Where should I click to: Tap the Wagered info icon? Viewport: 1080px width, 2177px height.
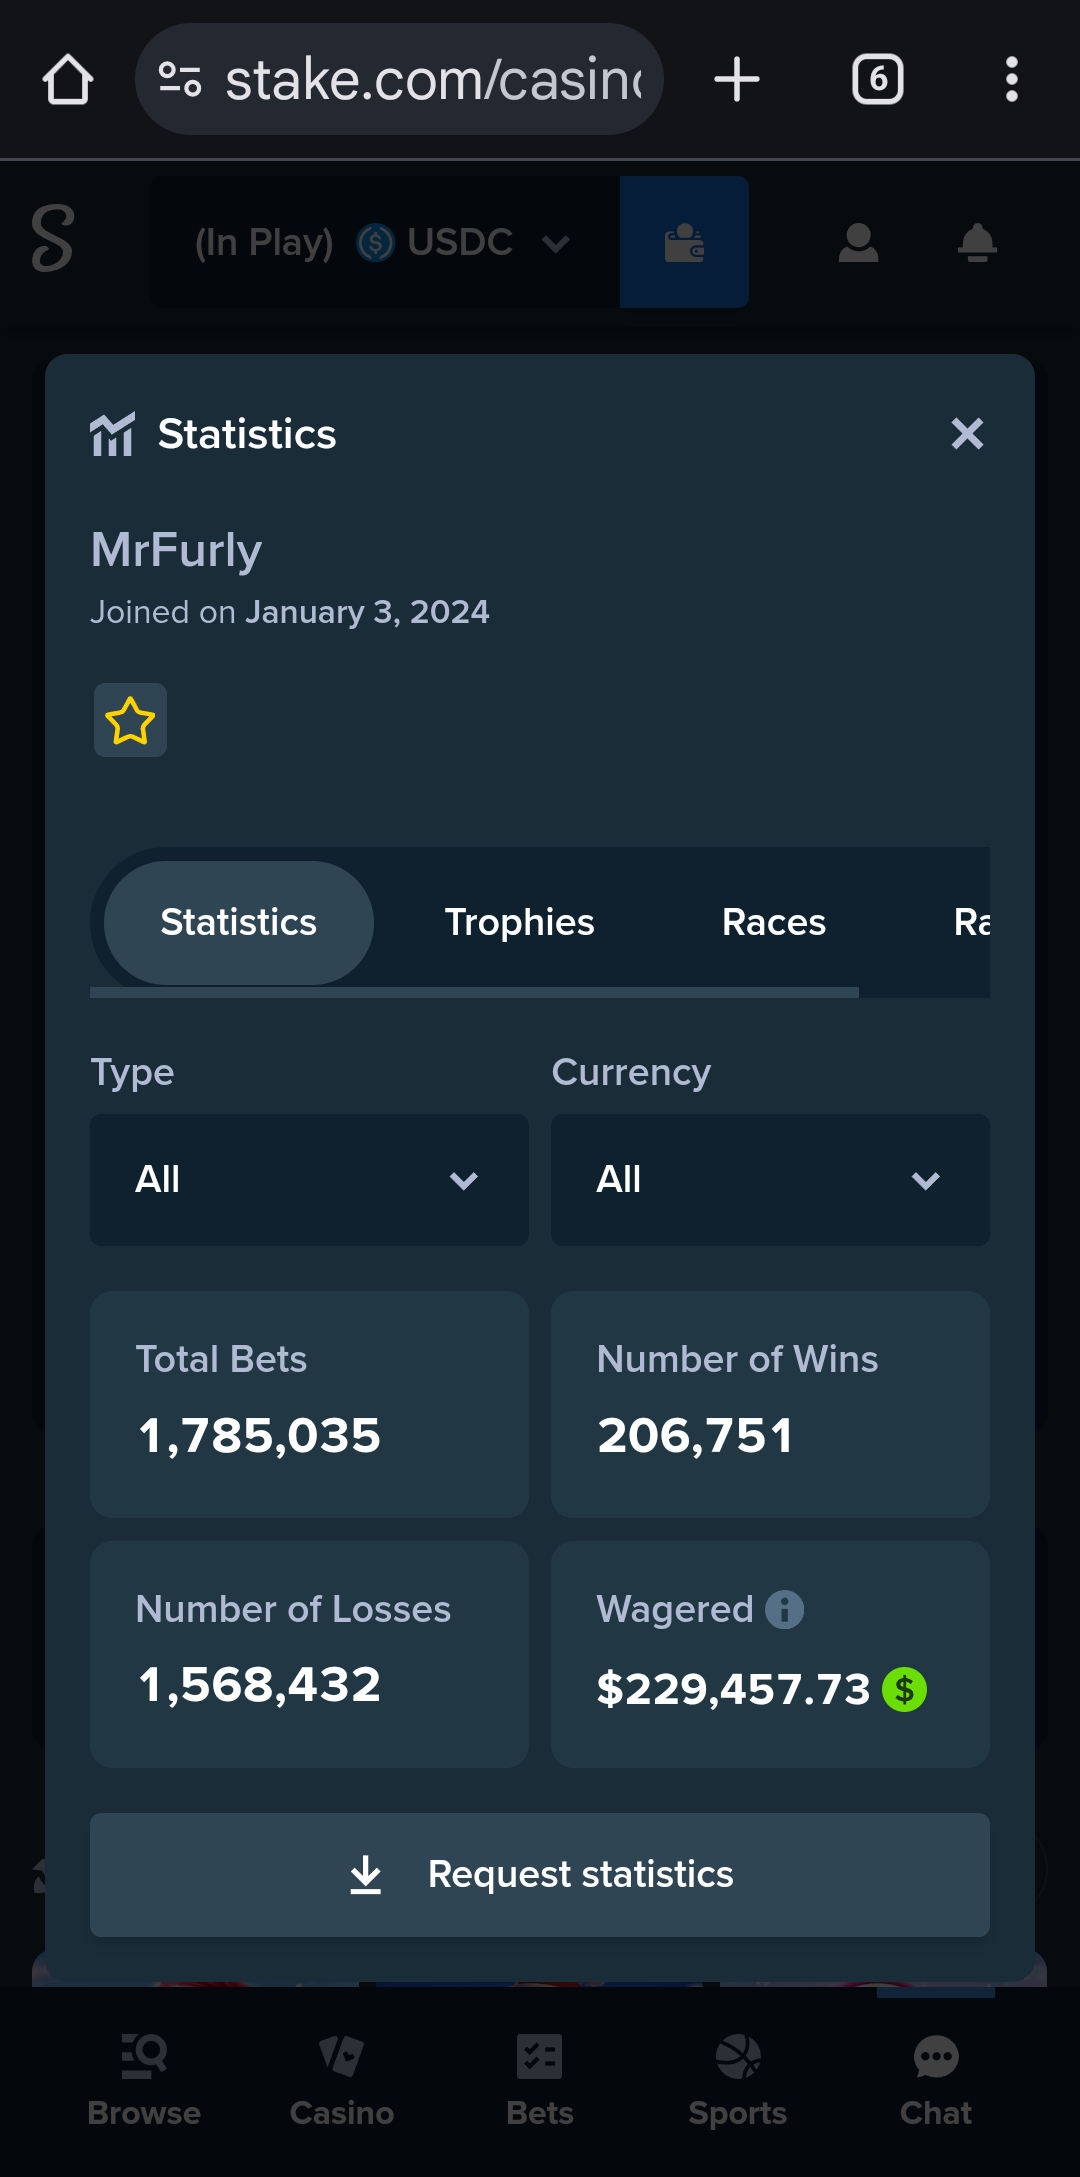(x=785, y=1609)
